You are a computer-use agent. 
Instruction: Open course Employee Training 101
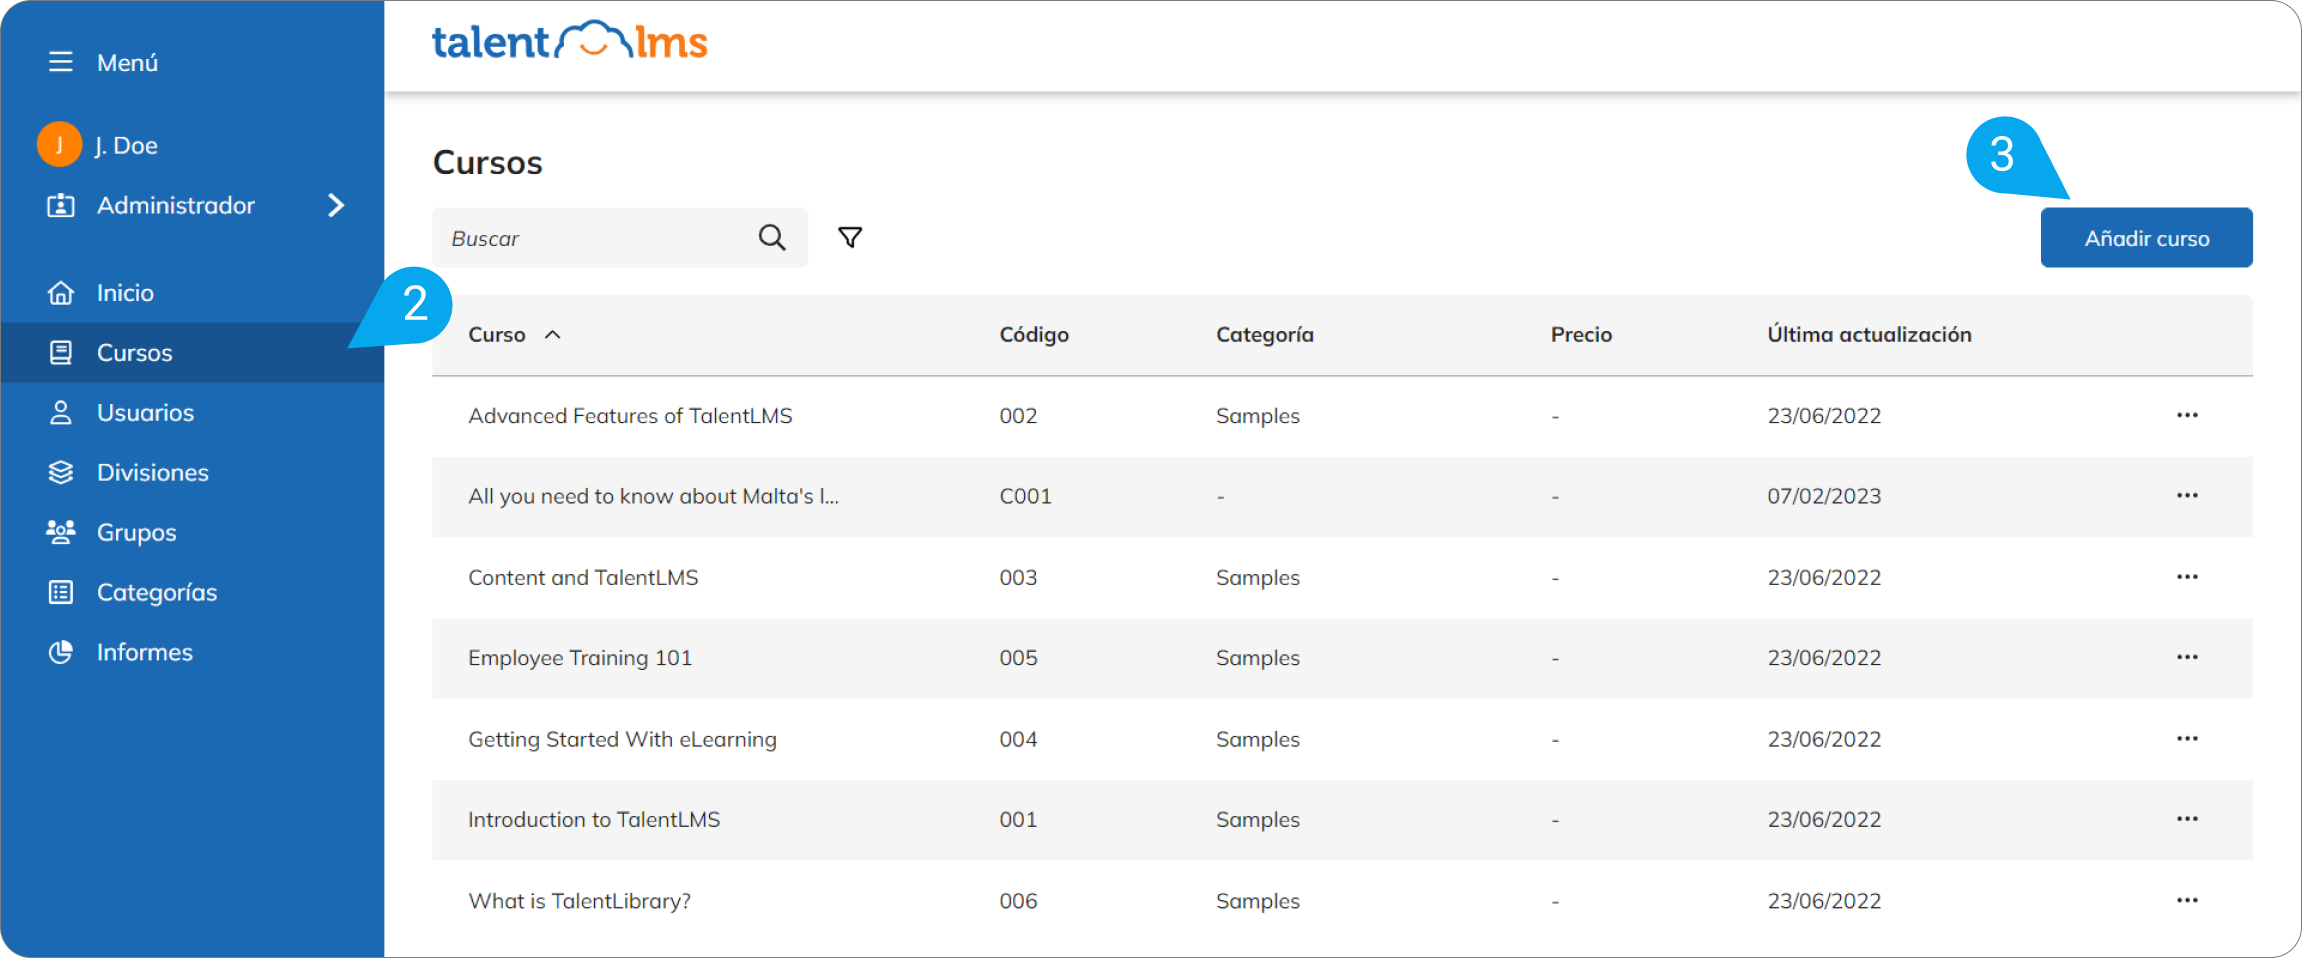[580, 658]
